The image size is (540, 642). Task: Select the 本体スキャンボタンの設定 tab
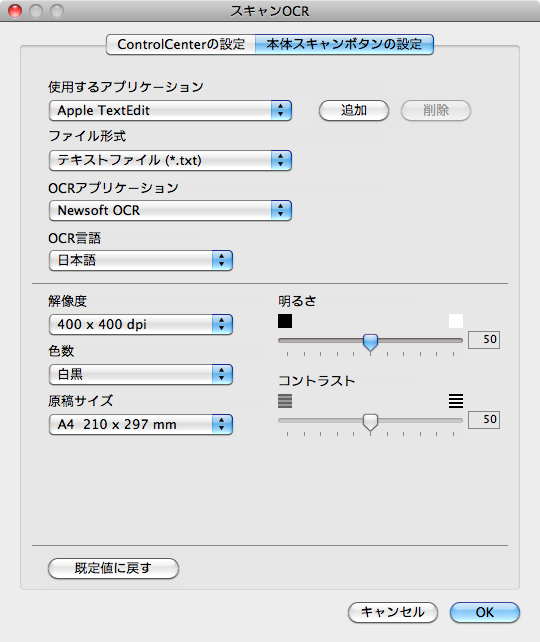[344, 44]
